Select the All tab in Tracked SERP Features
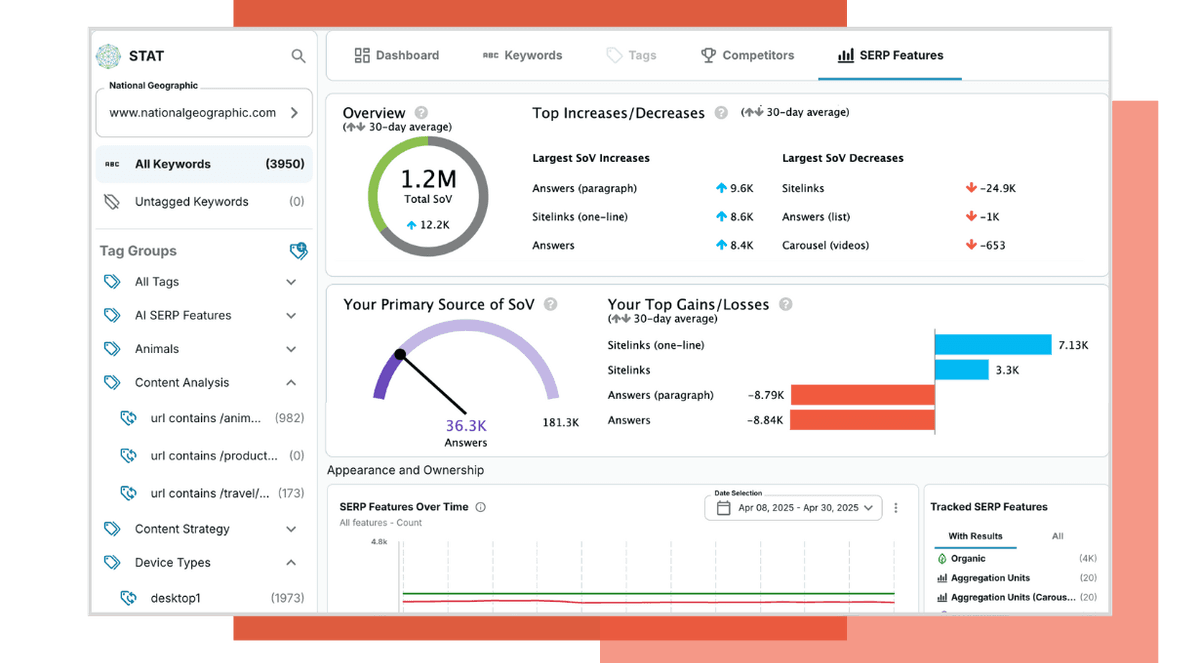This screenshot has width=1200, height=663. (x=1057, y=536)
